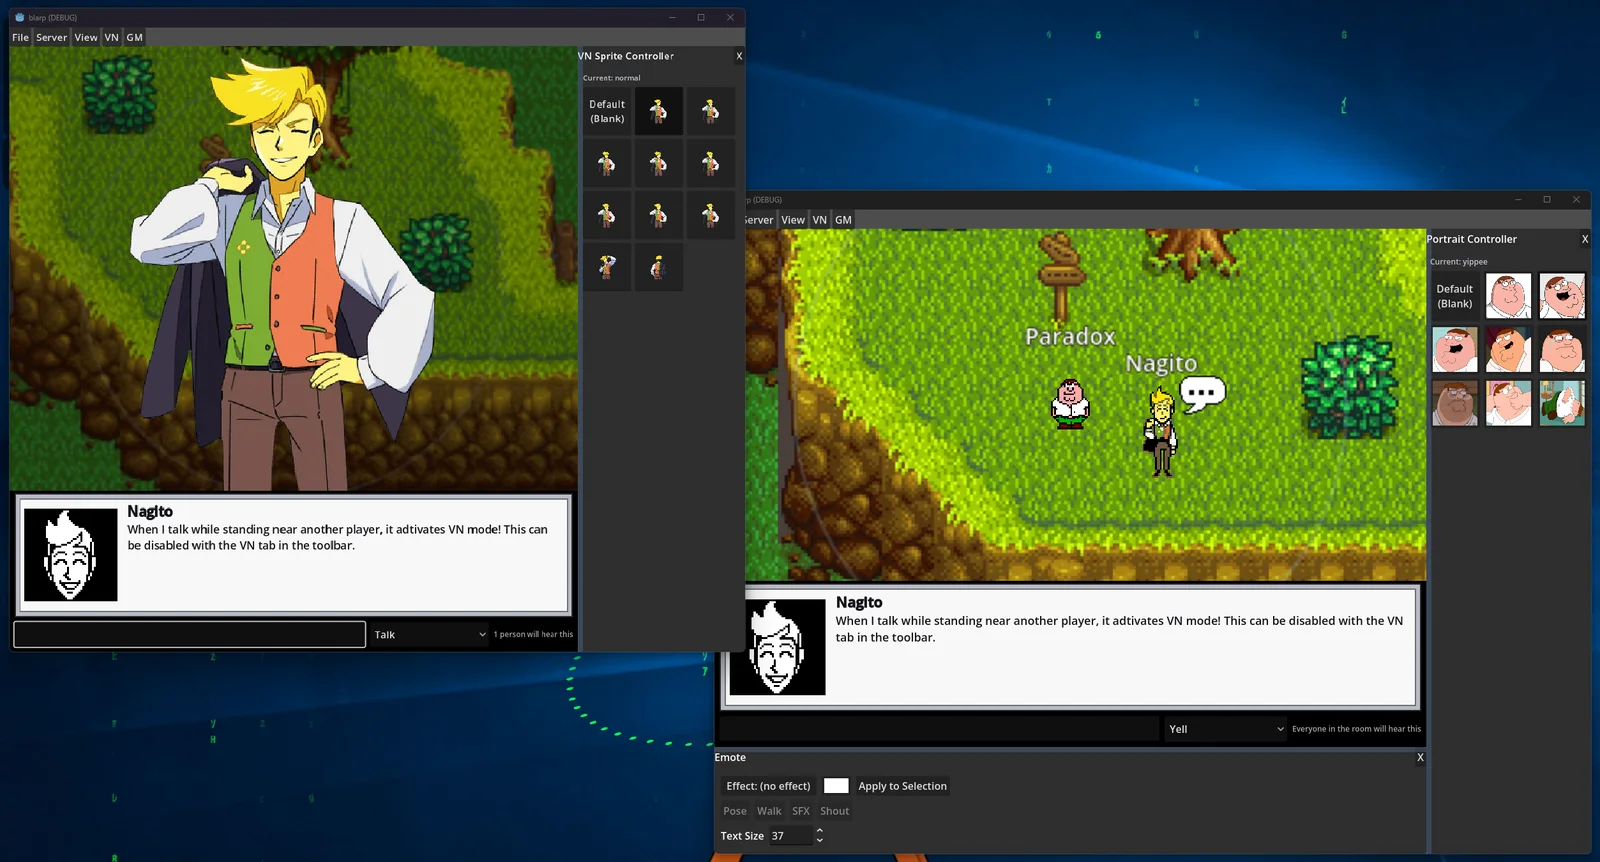Pick the top-right sprite next to the highlighted one

click(x=711, y=111)
